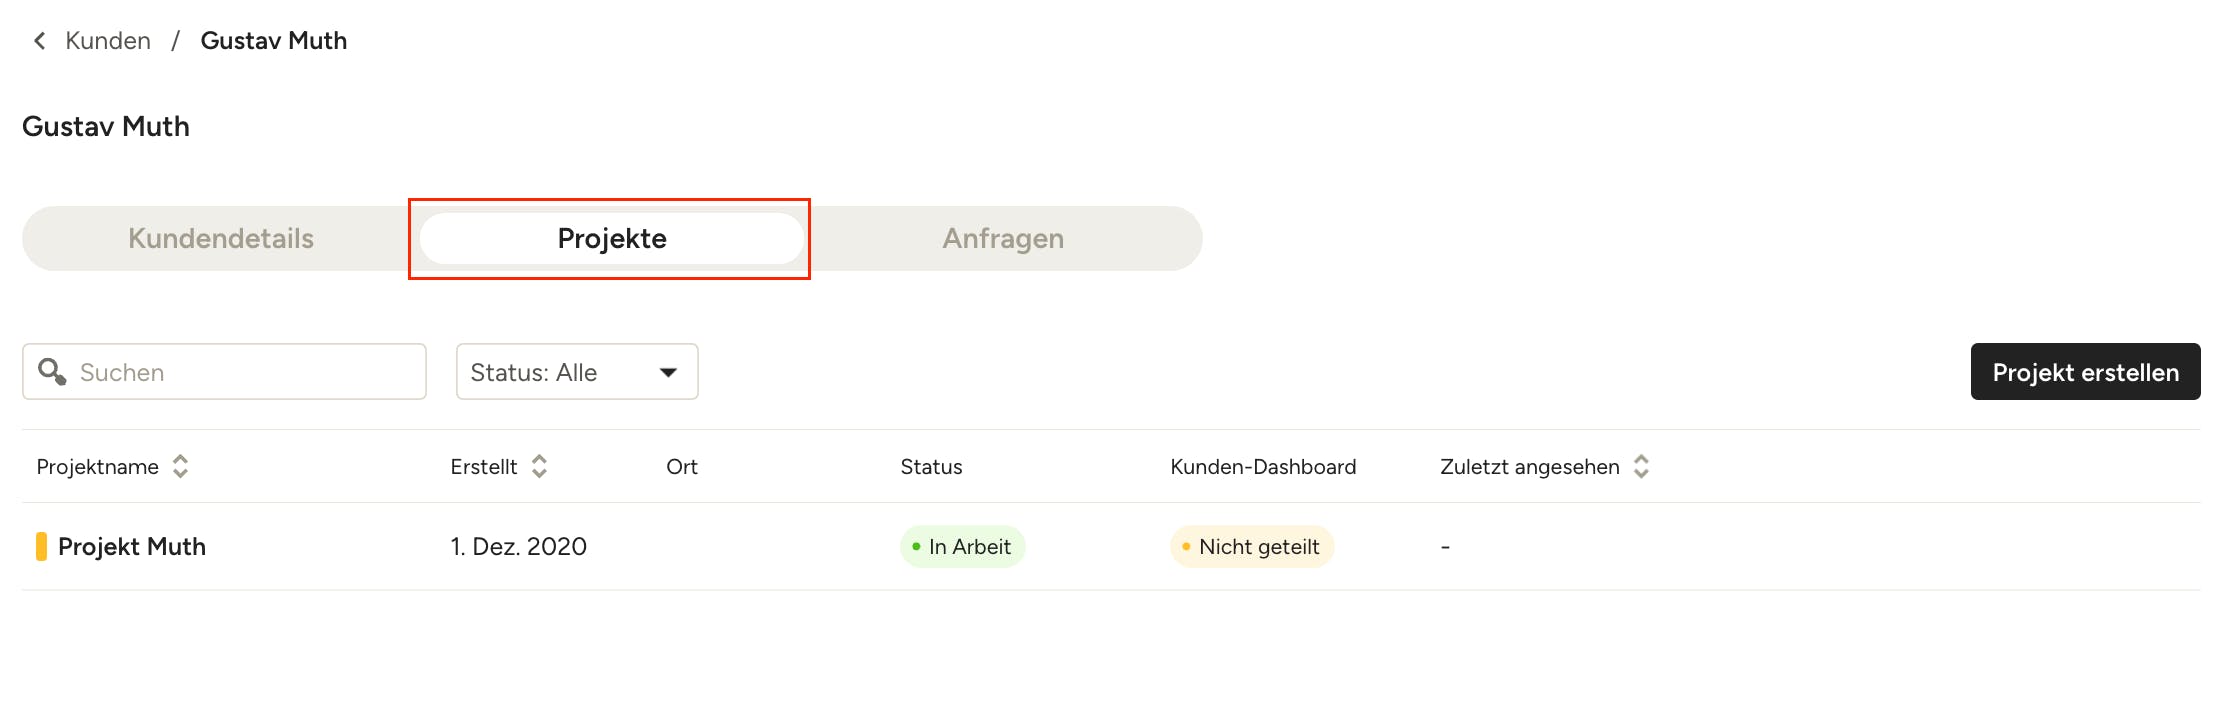2220x716 pixels.
Task: Sort by Zuletzt angesehen arrows
Action: [x=1641, y=466]
